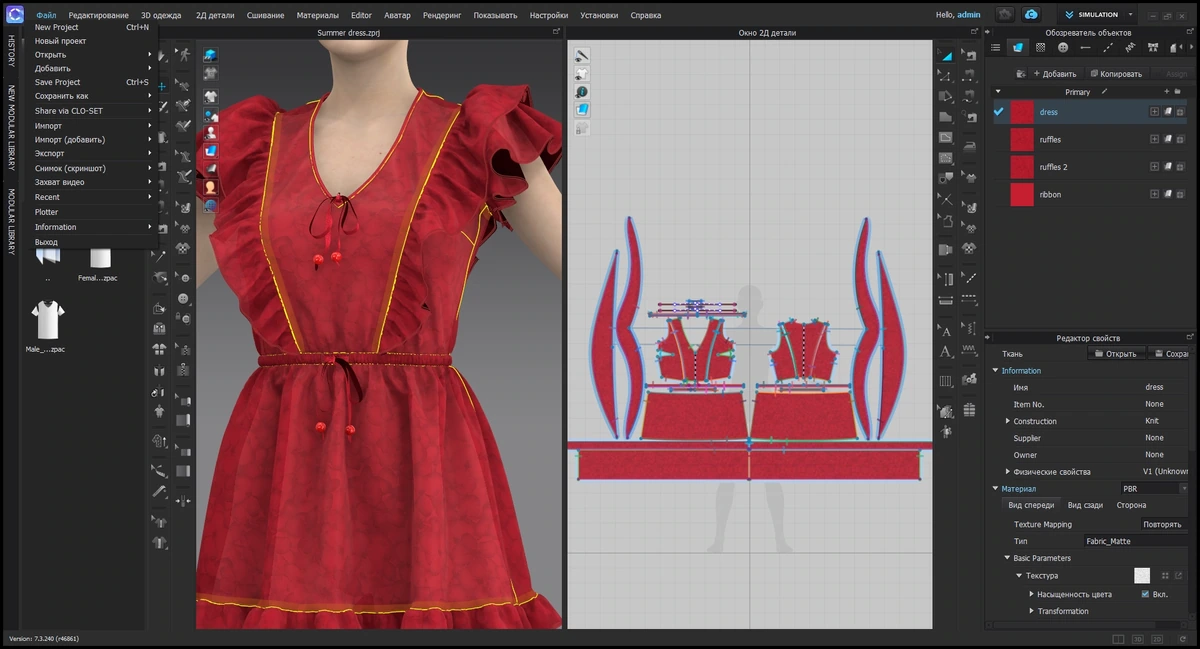Image resolution: width=1200 pixels, height=649 pixels.
Task: Select the Male T-shirt library thumbnail
Action: (47, 321)
